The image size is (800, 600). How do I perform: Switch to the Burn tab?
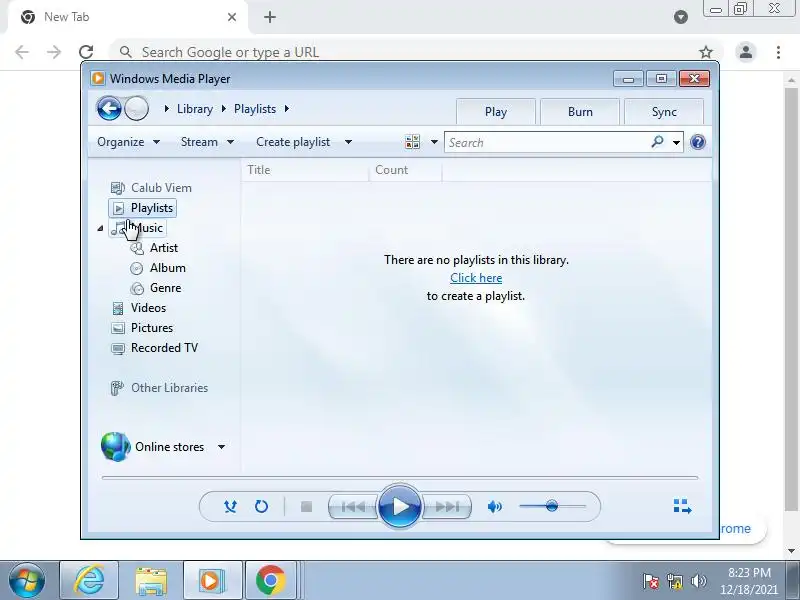pos(580,112)
